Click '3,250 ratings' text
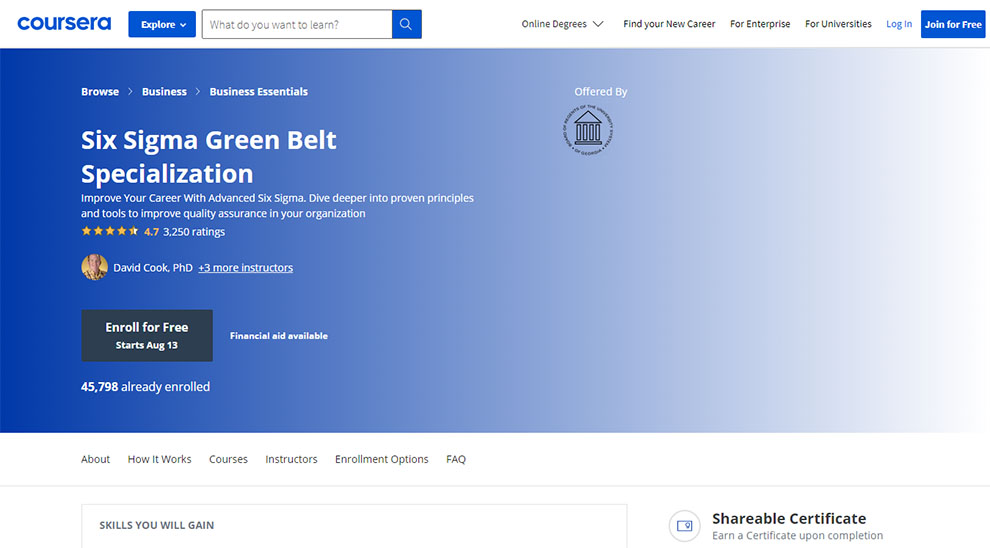The width and height of the screenshot is (990, 548). click(194, 232)
